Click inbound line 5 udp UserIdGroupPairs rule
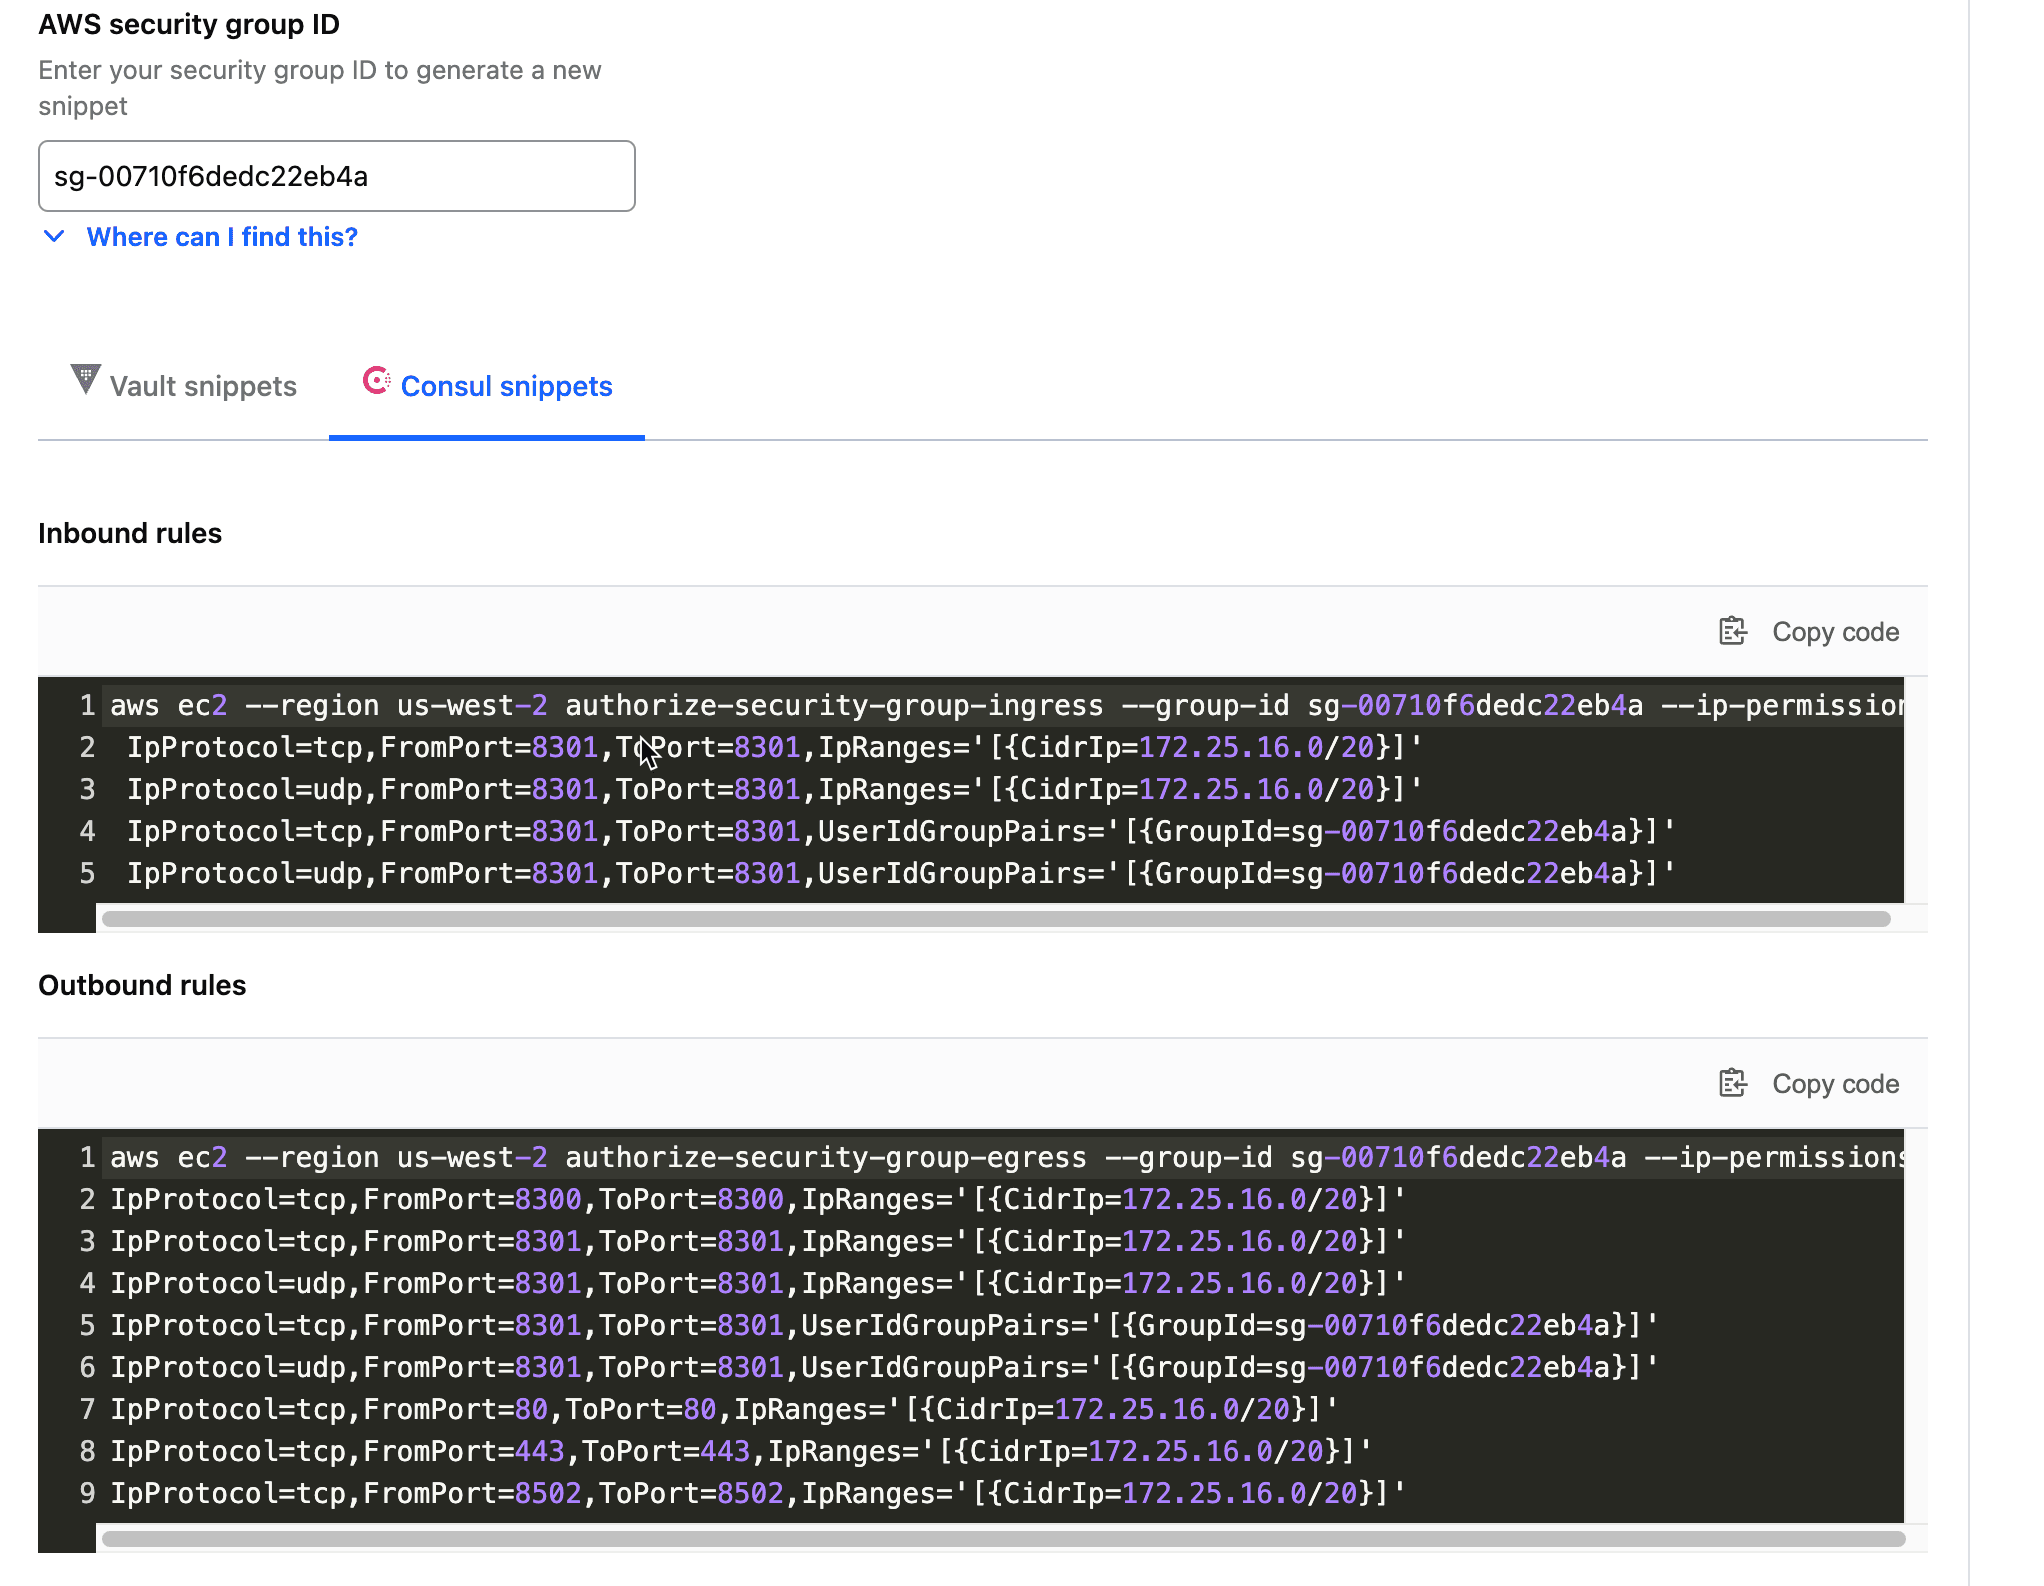Image resolution: width=2044 pixels, height=1586 pixels. tap(901, 874)
